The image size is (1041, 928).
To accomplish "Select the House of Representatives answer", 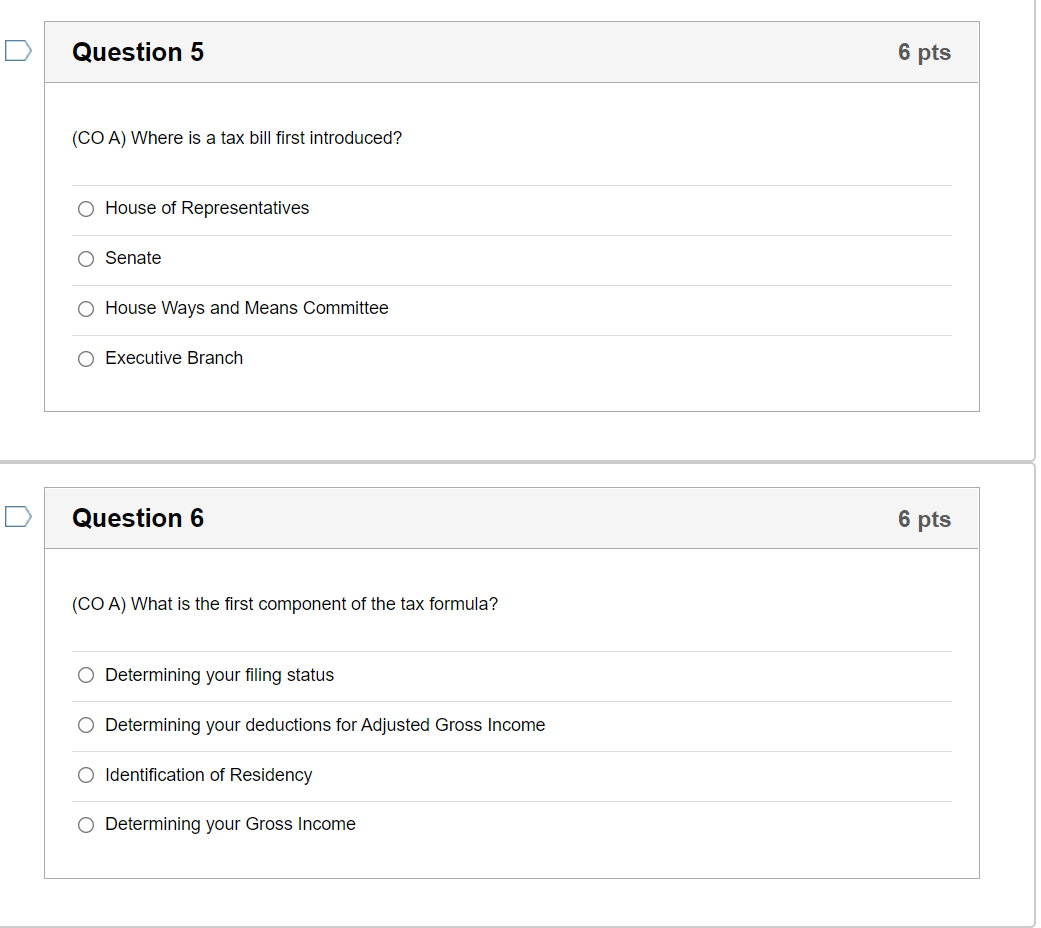I will pyautogui.click(x=86, y=208).
